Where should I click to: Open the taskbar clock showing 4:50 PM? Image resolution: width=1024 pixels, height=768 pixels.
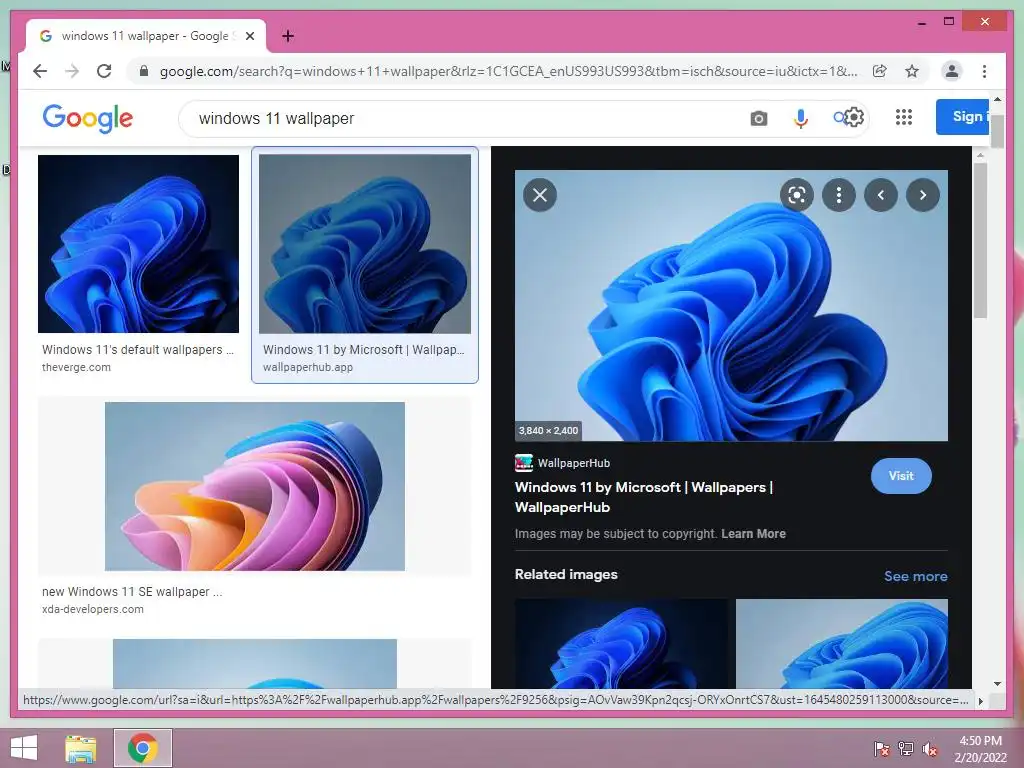980,749
